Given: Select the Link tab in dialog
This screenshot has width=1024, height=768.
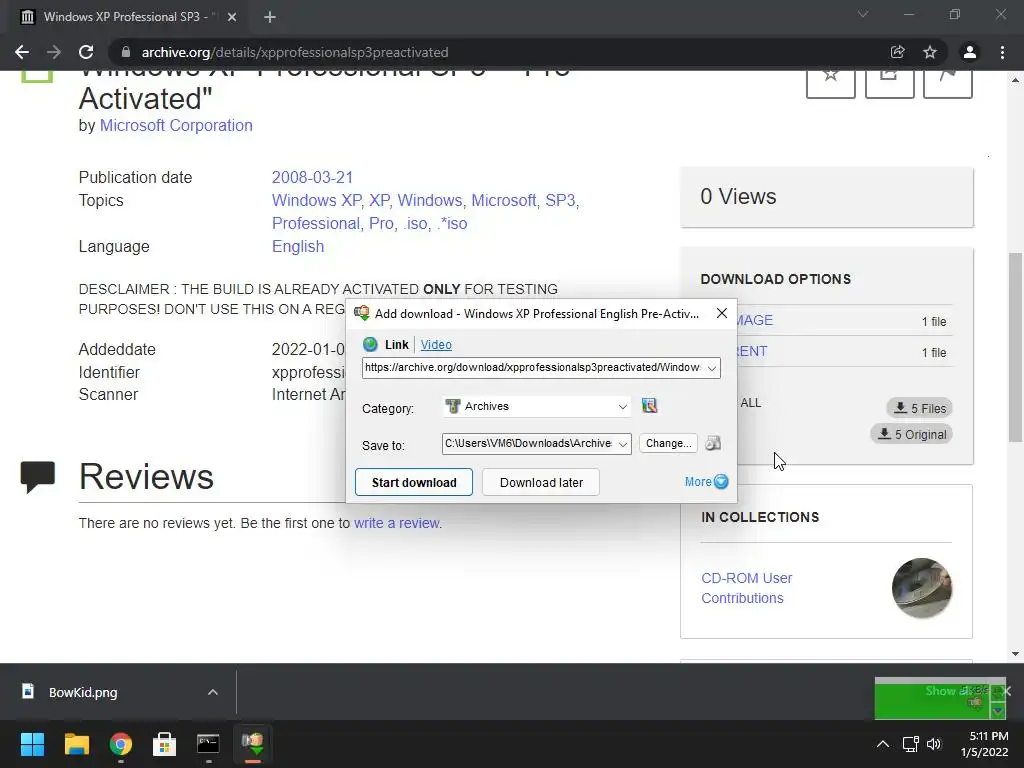Looking at the screenshot, I should [396, 344].
